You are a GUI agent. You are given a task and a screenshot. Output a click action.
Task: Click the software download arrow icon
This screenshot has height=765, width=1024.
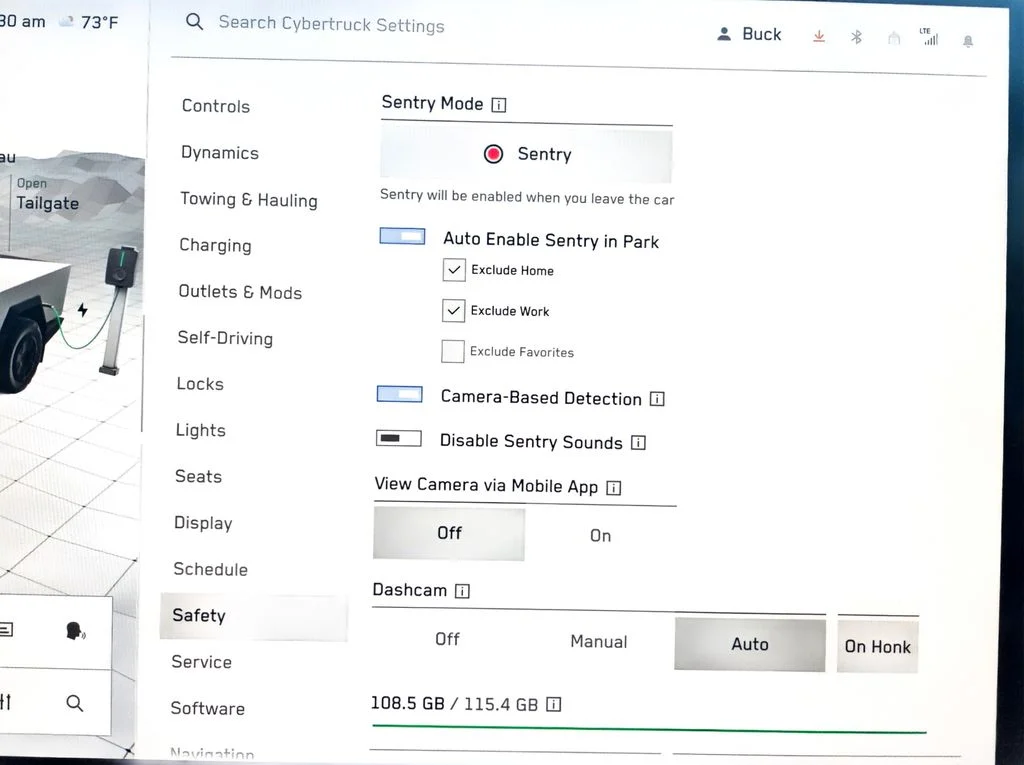click(x=819, y=37)
